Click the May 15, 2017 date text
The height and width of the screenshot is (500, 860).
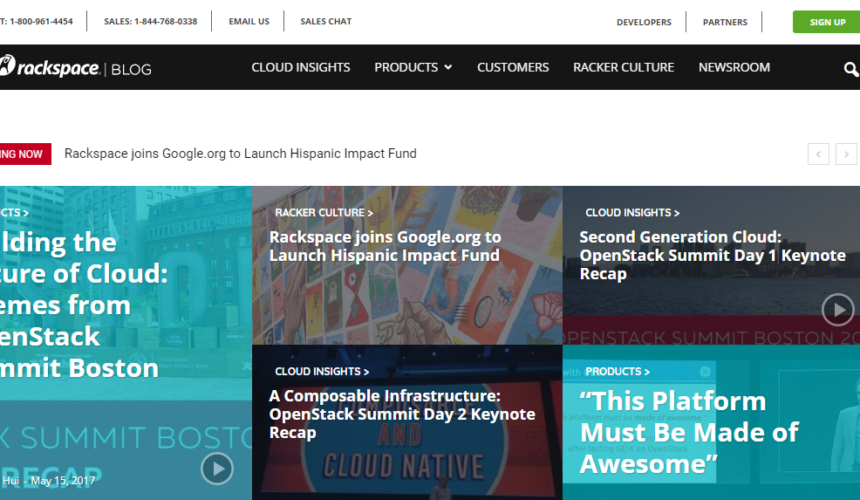63,481
